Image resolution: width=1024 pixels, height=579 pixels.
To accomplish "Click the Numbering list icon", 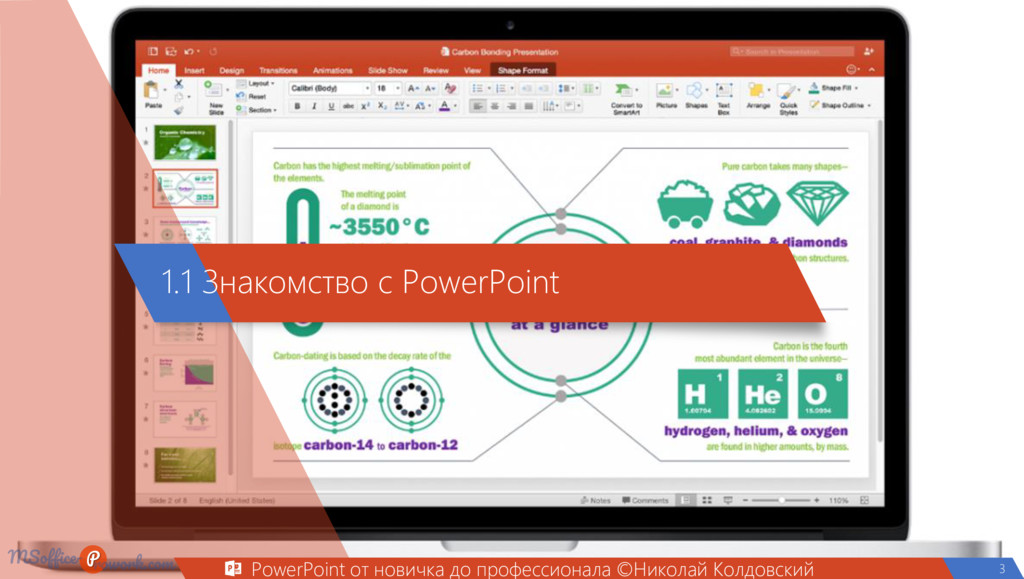I will click(501, 88).
